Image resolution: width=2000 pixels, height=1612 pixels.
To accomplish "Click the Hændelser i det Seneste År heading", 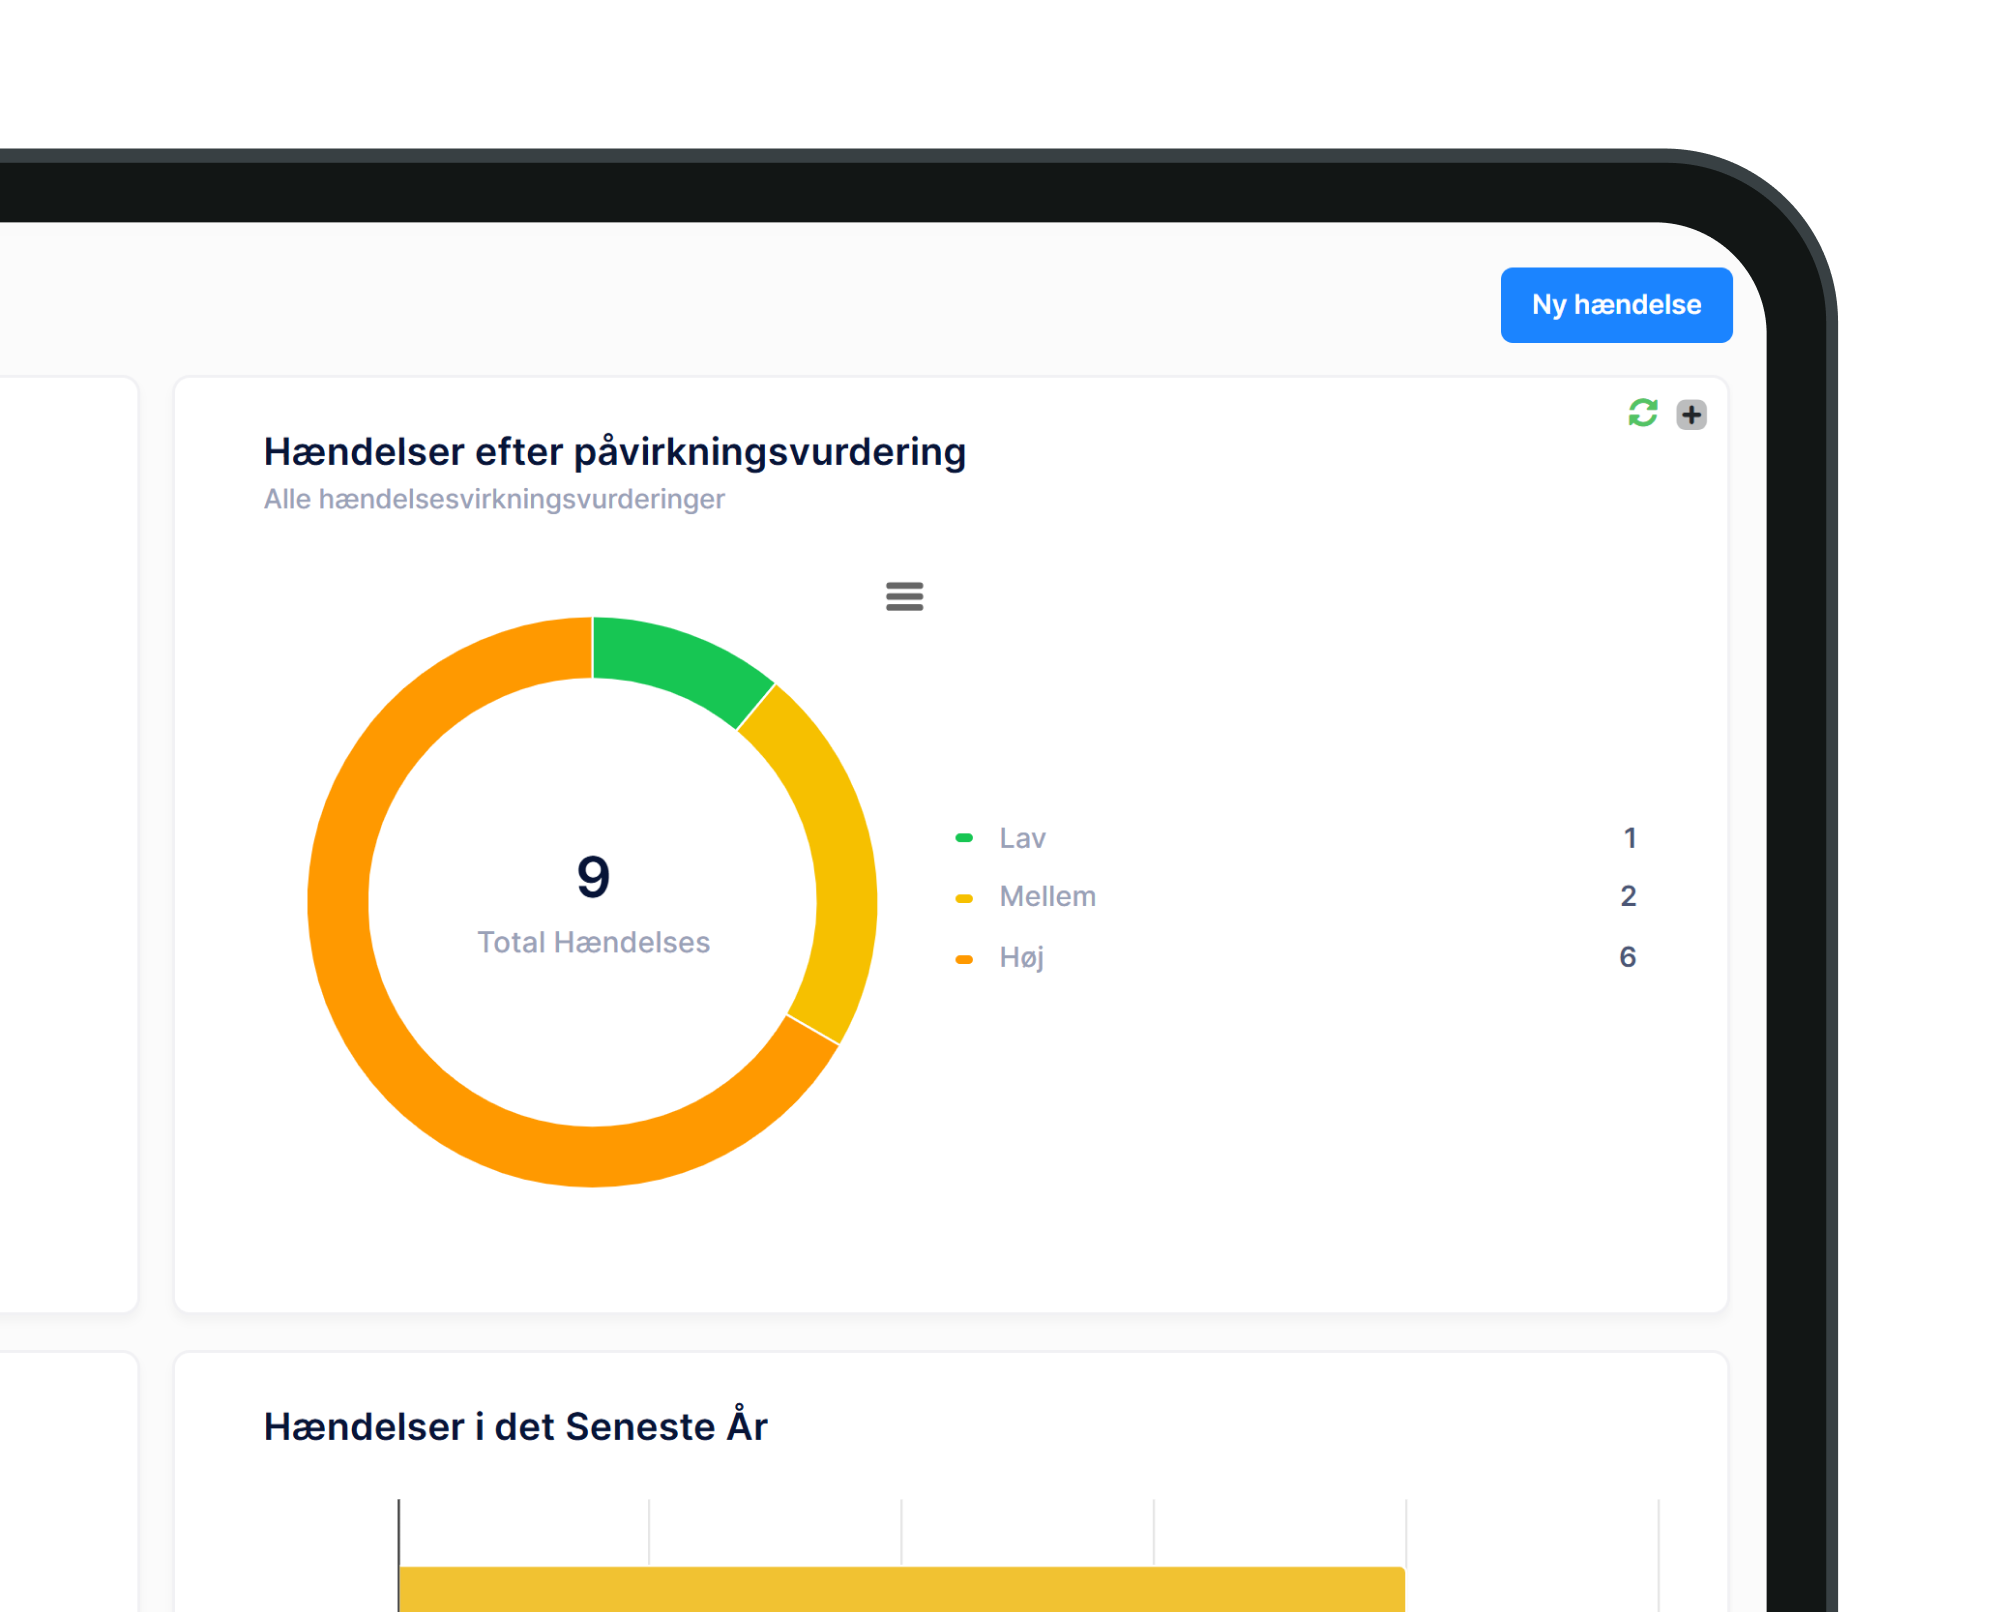I will (x=515, y=1427).
